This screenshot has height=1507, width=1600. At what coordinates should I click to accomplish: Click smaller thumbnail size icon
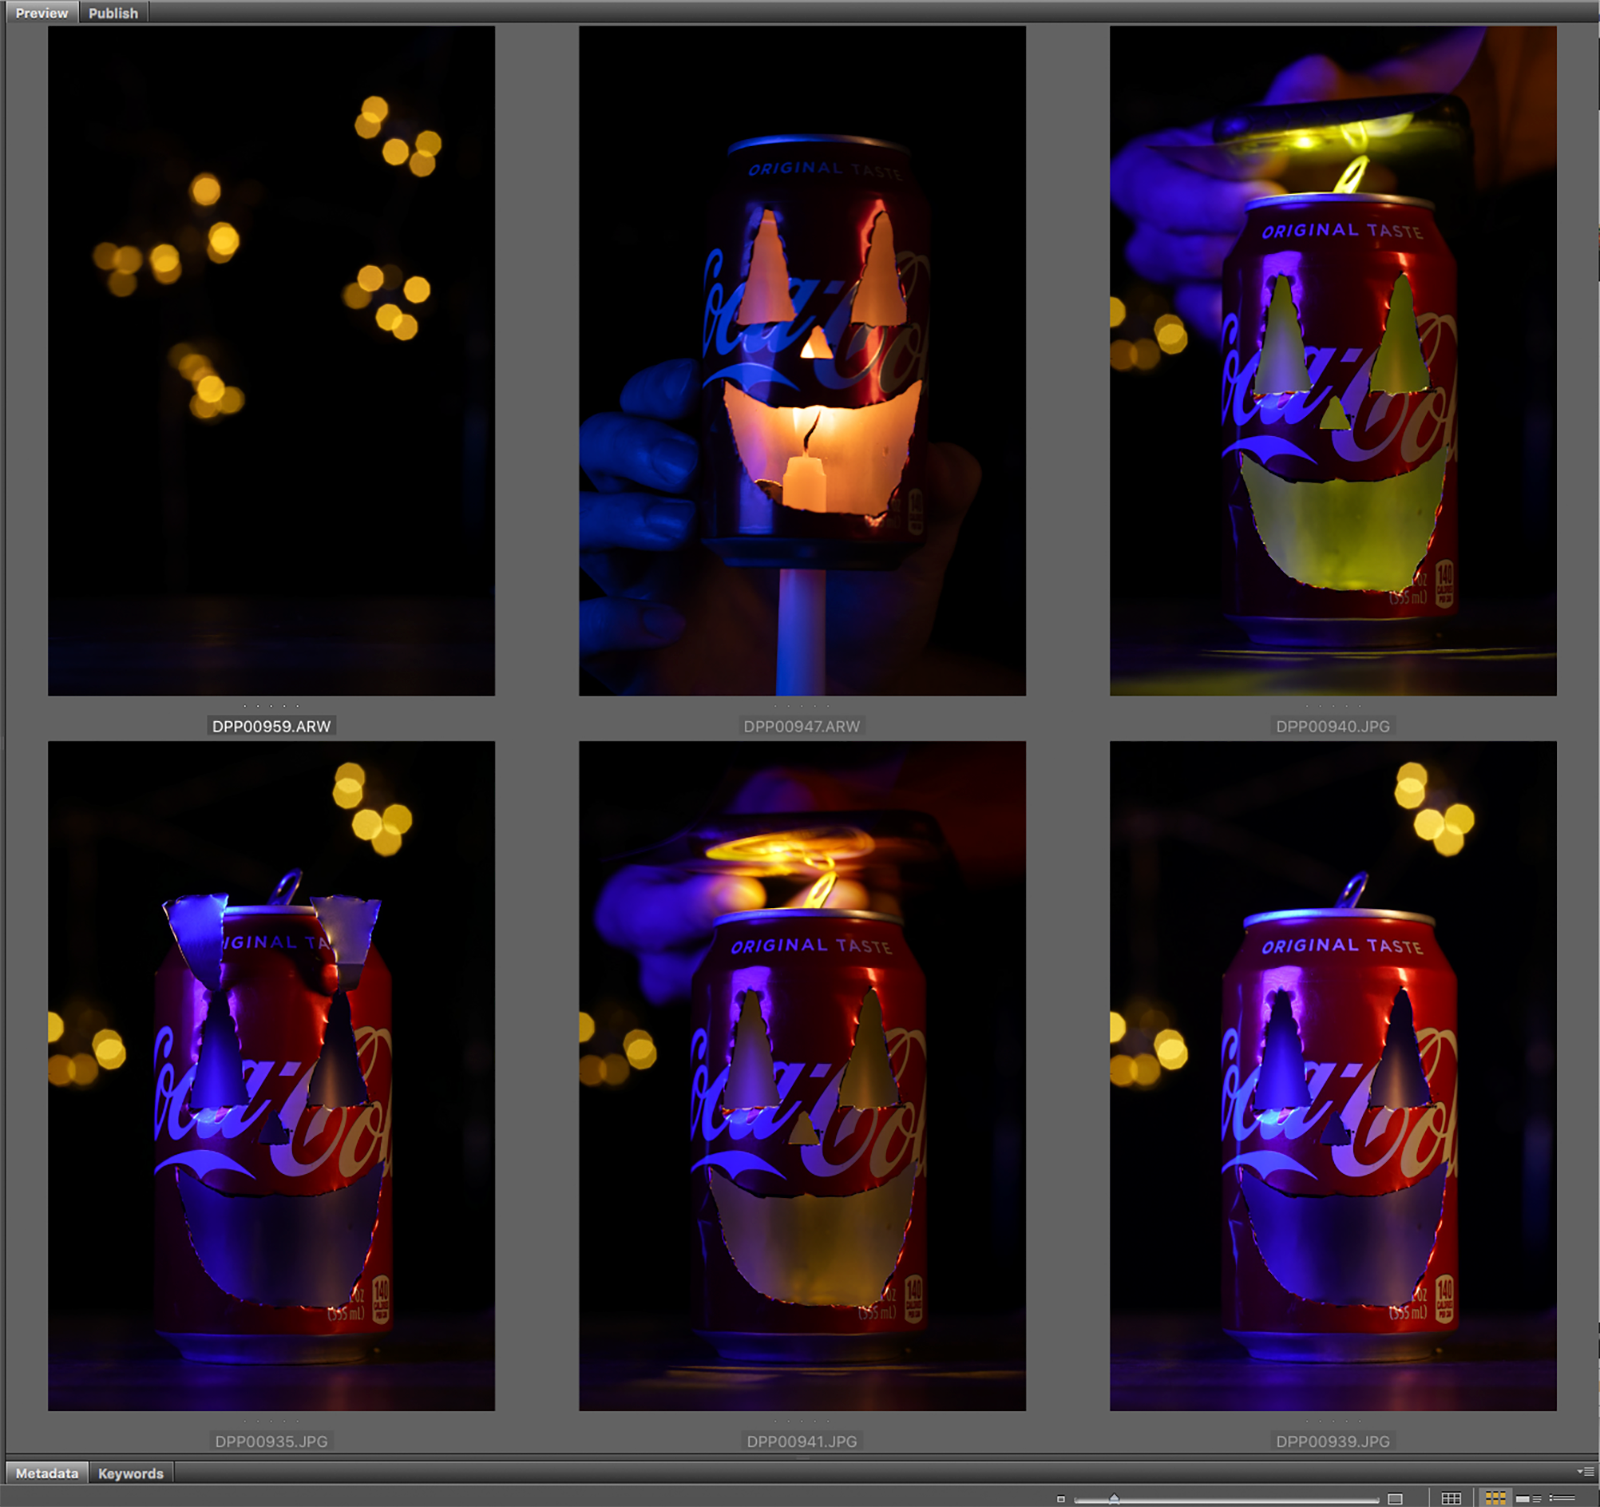tap(1061, 1498)
